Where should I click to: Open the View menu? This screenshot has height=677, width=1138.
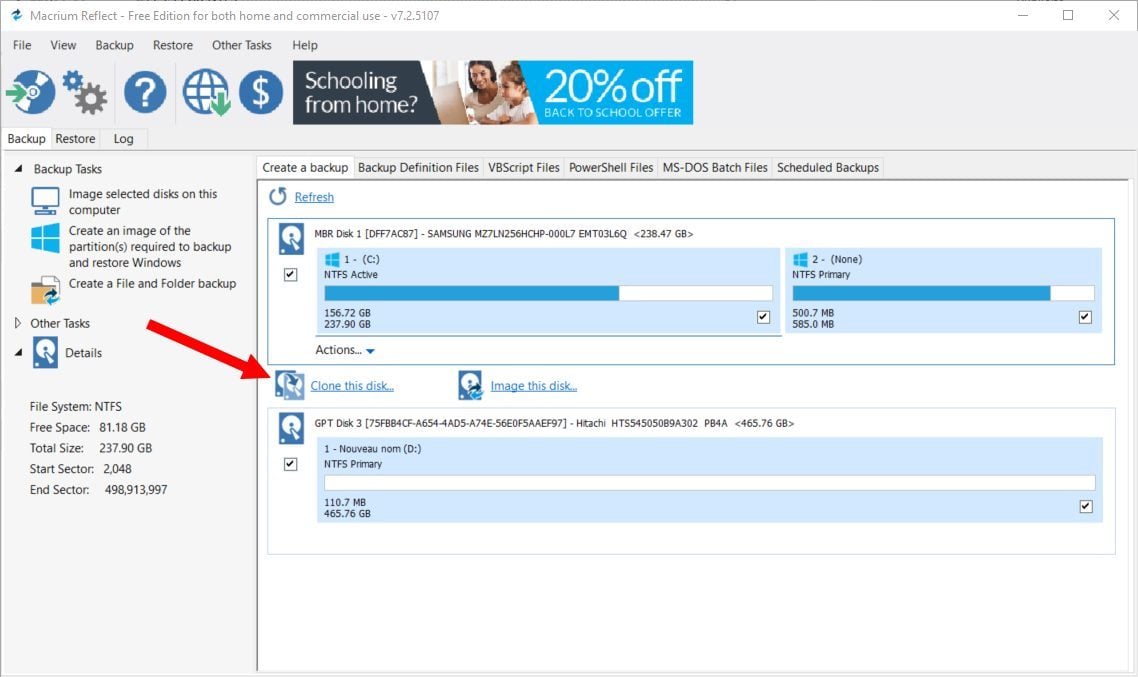63,45
